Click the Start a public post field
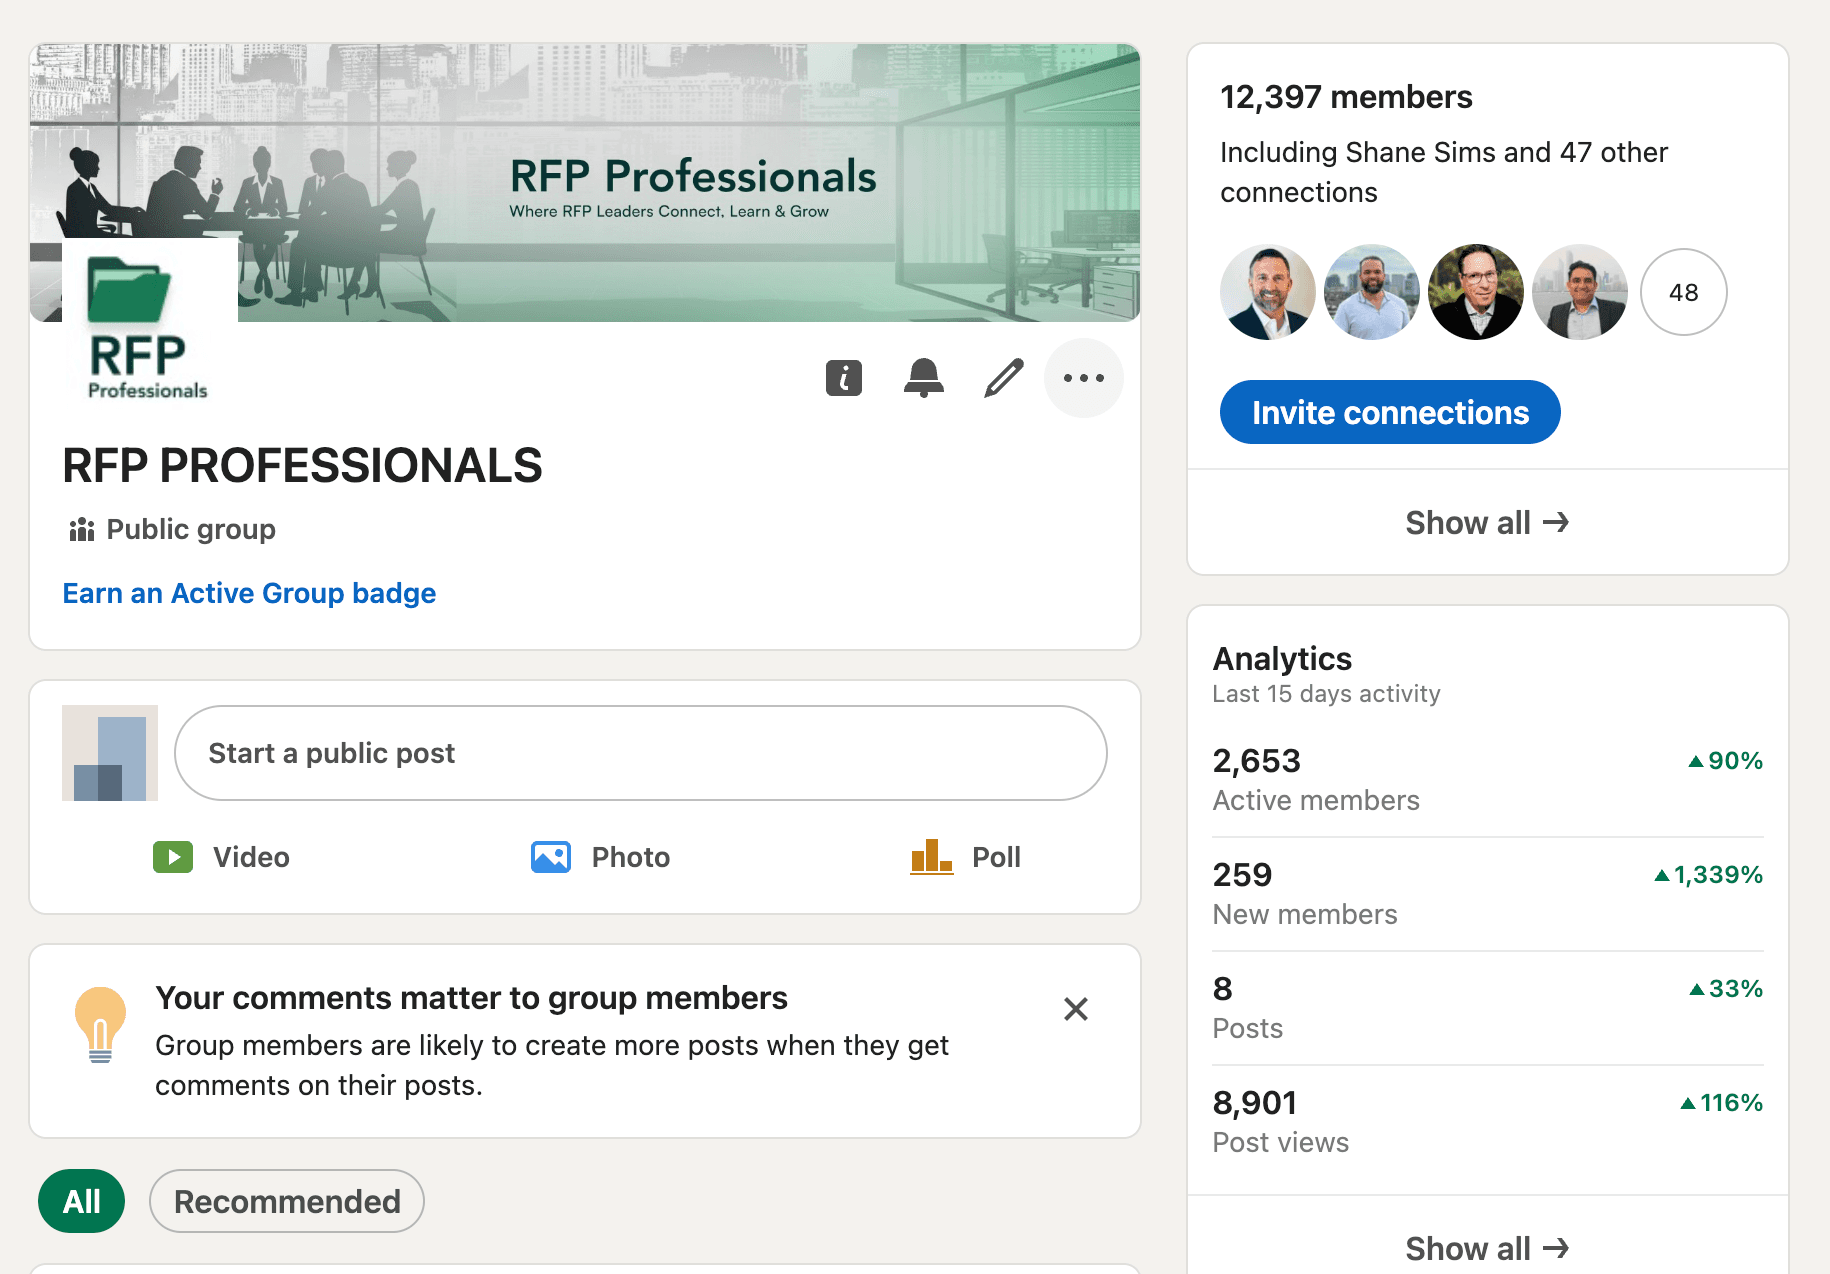This screenshot has width=1830, height=1274. tap(640, 753)
